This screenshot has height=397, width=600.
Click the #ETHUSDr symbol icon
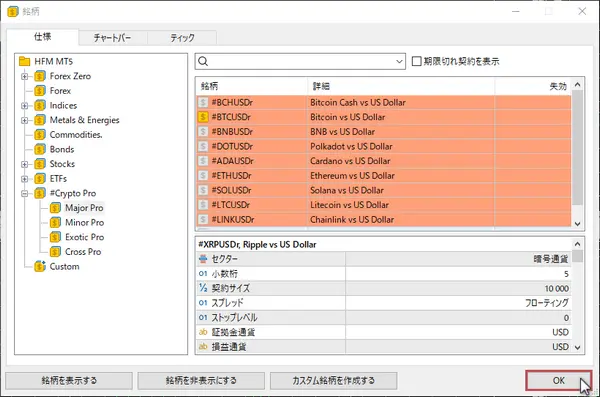coord(203,176)
